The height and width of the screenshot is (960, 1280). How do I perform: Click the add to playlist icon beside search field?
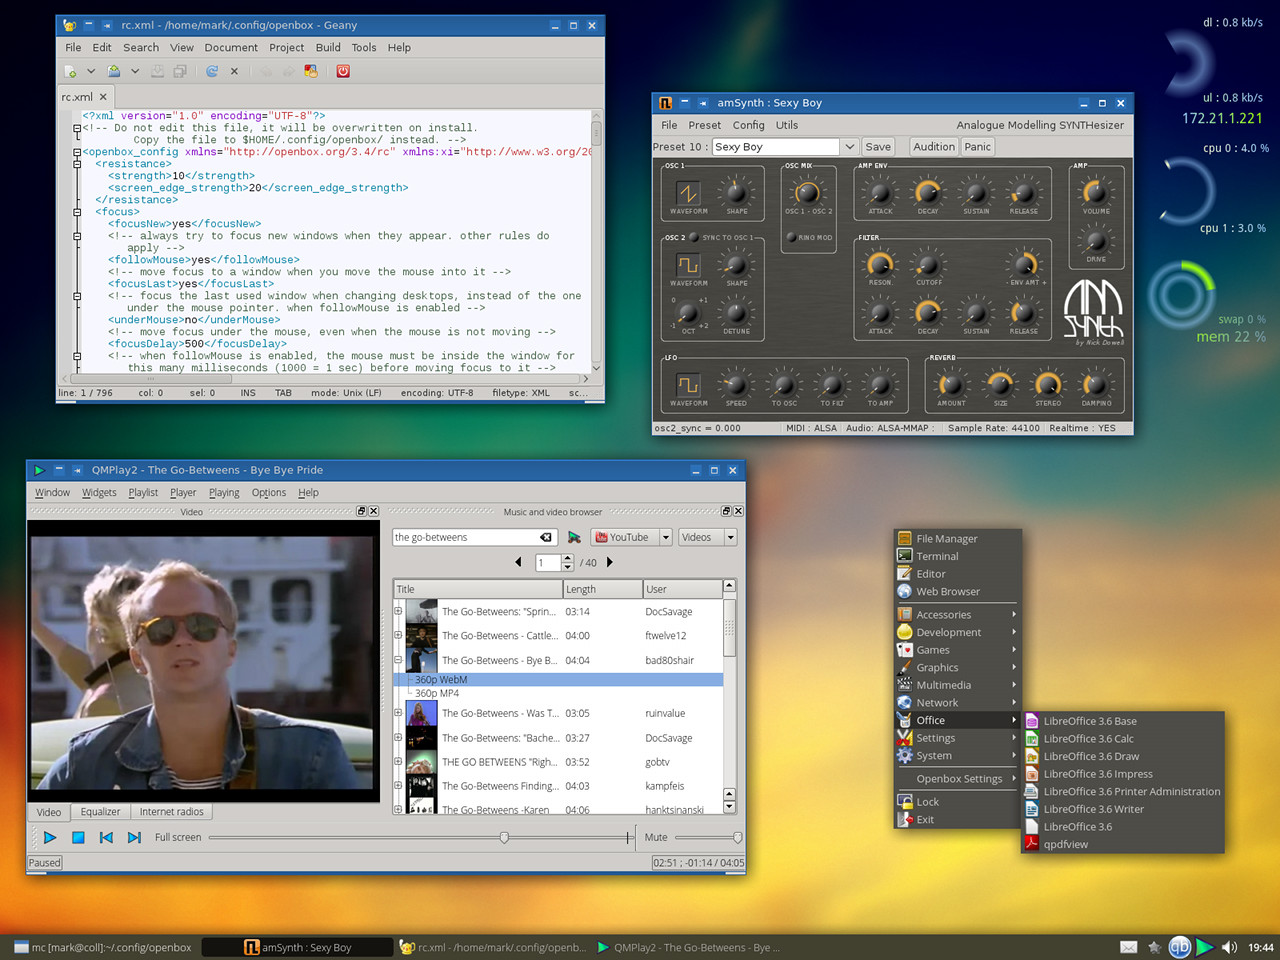click(x=574, y=537)
